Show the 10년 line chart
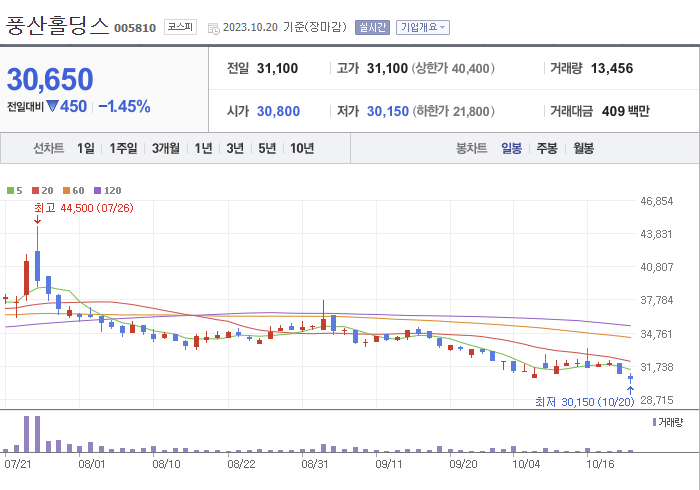The width and height of the screenshot is (700, 490). (x=302, y=148)
